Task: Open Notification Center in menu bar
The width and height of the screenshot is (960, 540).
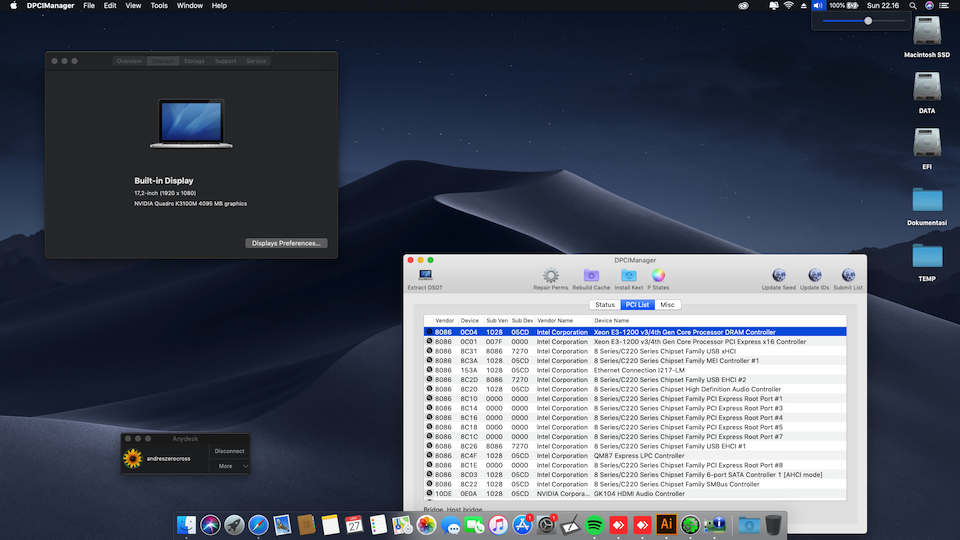Action: click(945, 6)
